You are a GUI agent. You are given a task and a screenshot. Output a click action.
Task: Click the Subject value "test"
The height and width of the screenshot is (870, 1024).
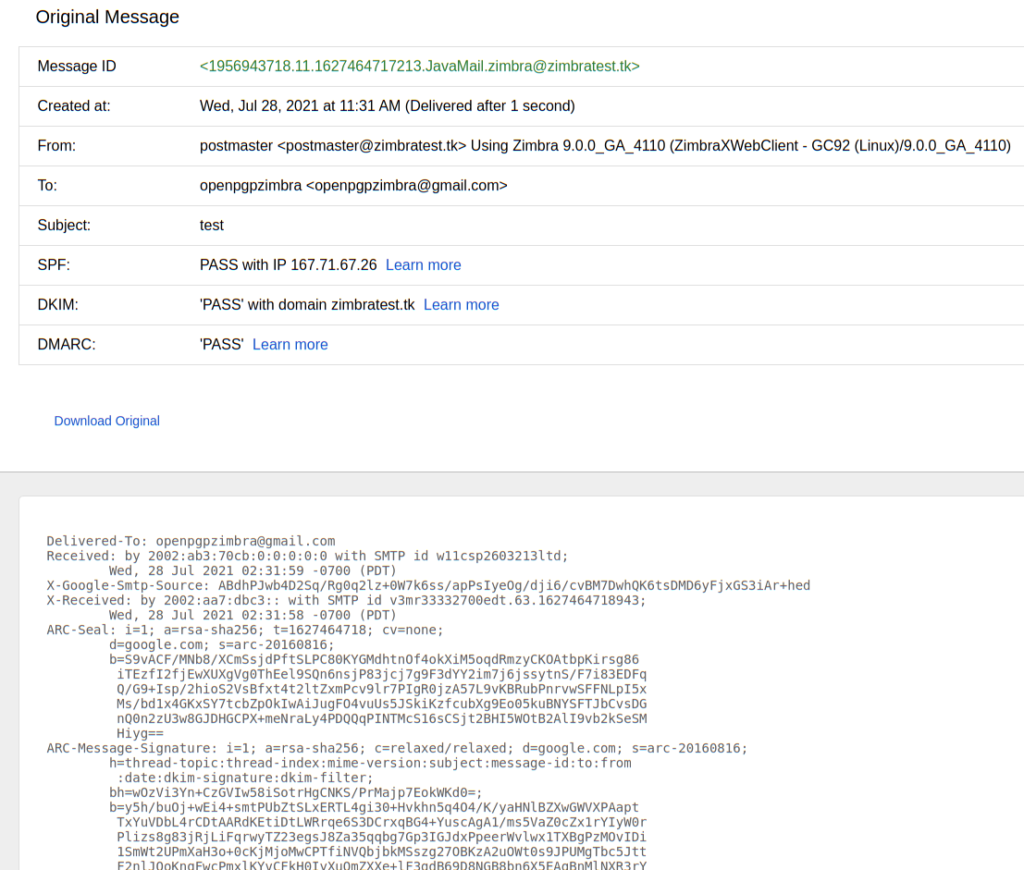(211, 225)
